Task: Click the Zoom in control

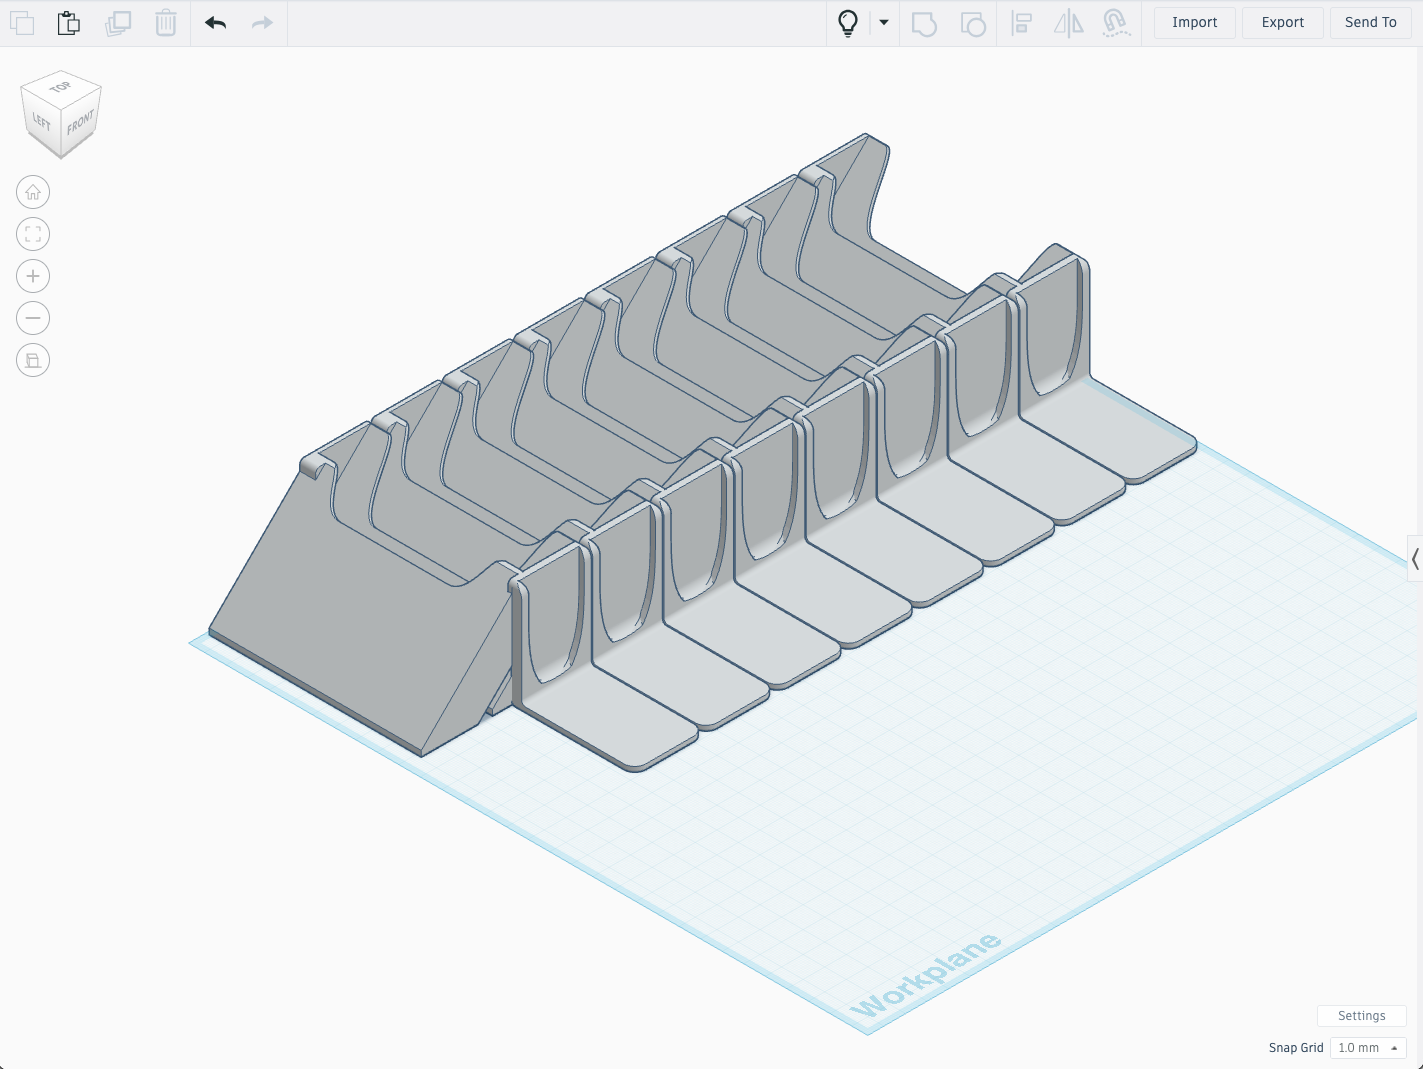Action: coord(33,276)
